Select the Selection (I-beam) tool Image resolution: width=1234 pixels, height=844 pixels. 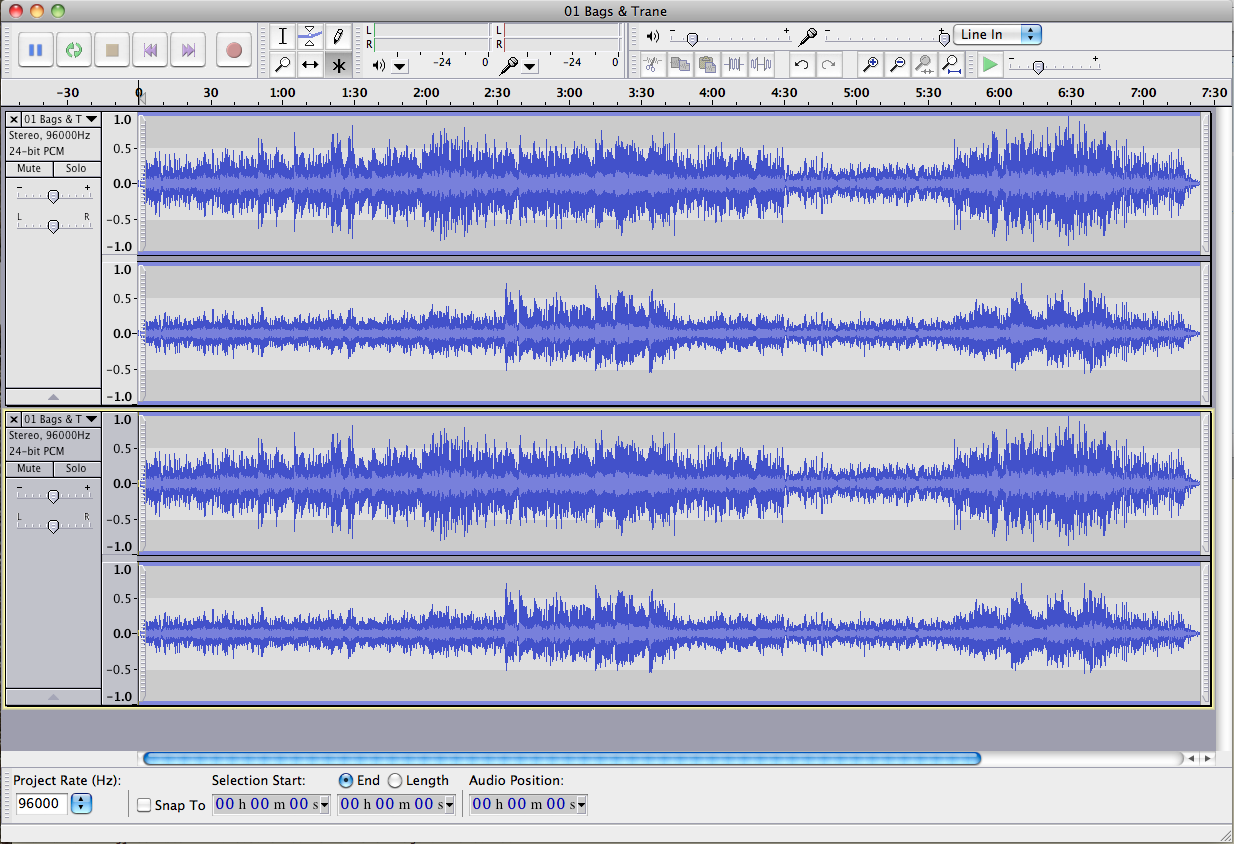[x=283, y=37]
